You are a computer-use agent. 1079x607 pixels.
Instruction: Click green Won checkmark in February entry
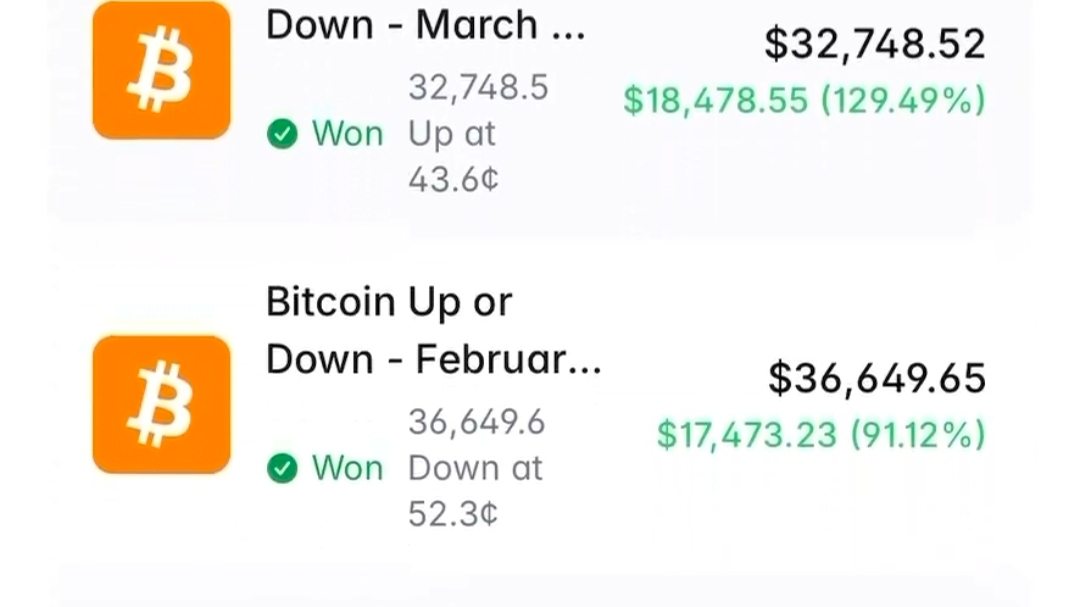[282, 468]
